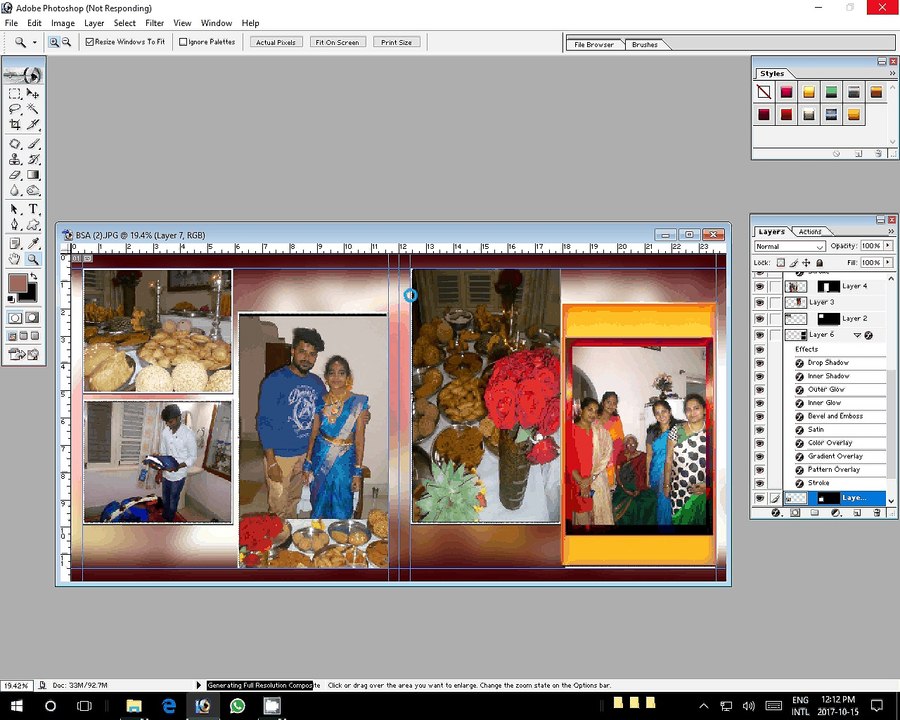Toggle Stroke effect visibility eye
The width and height of the screenshot is (900, 720).
(x=760, y=483)
